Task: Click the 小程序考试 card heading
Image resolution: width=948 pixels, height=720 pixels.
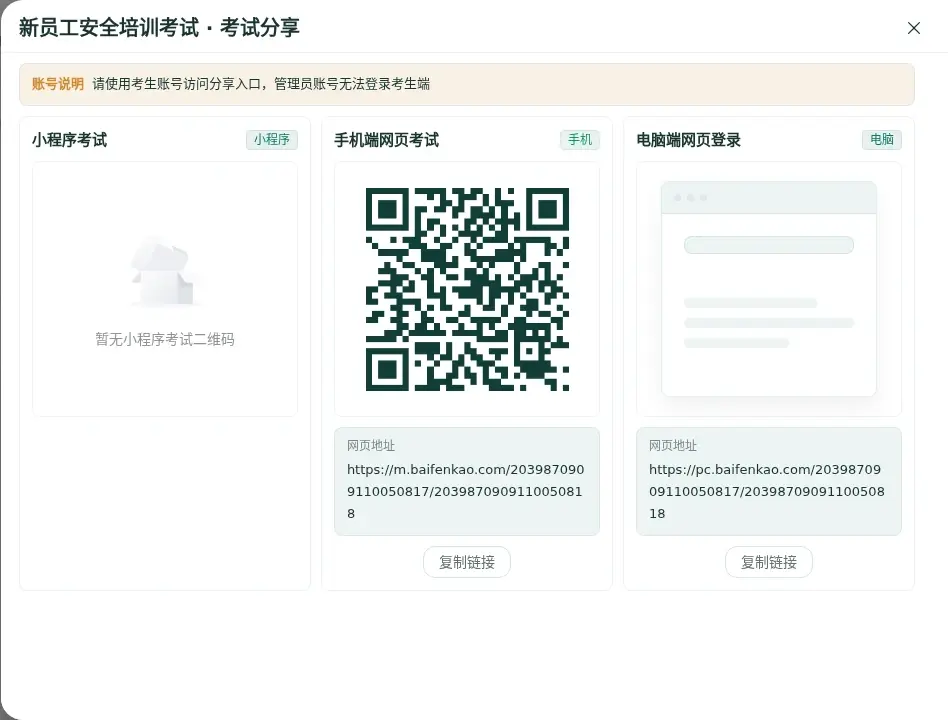Action: (x=70, y=140)
